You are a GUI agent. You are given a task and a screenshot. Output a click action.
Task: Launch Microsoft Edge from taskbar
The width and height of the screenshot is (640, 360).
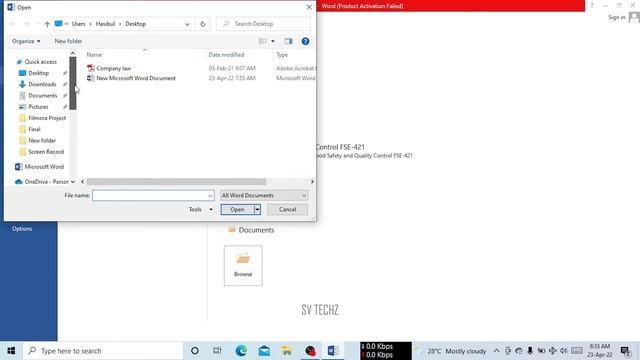(241, 351)
